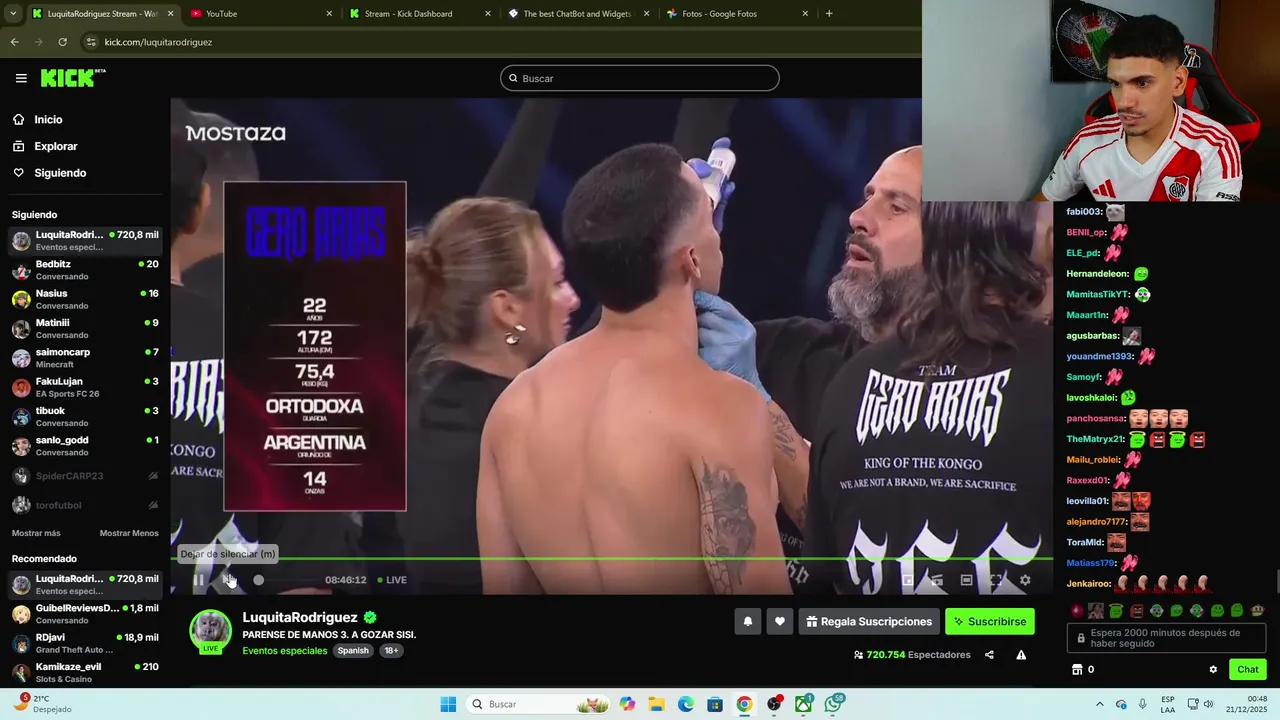Viewport: 1280px width, 720px height.
Task: Switch to the ChatBot and Widgets tab
Action: 578,14
